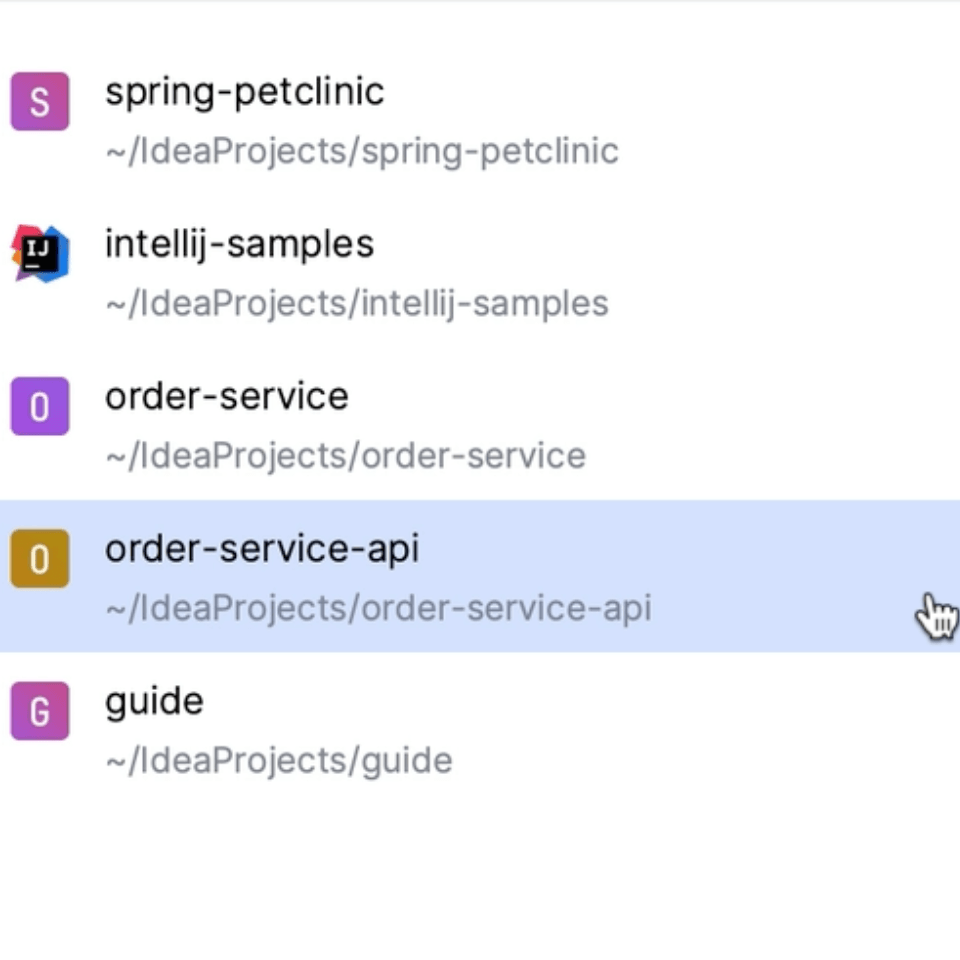Select the order-service-api project title
Viewport: 960px width, 960px height.
pos(262,549)
